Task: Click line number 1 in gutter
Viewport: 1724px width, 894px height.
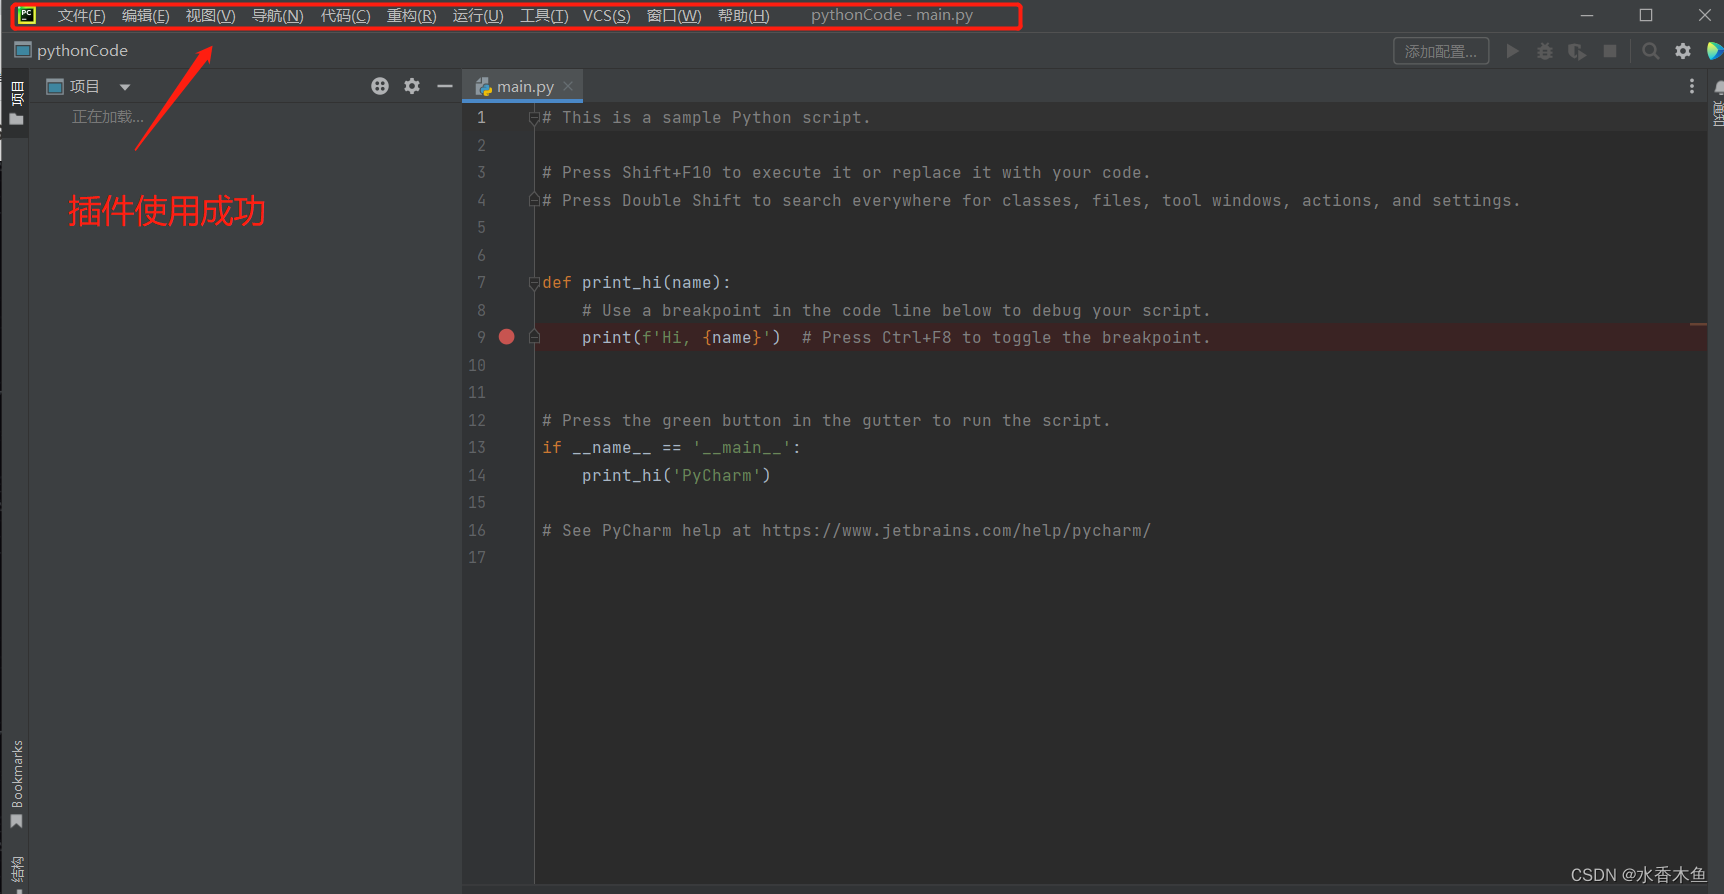Action: 481,117
